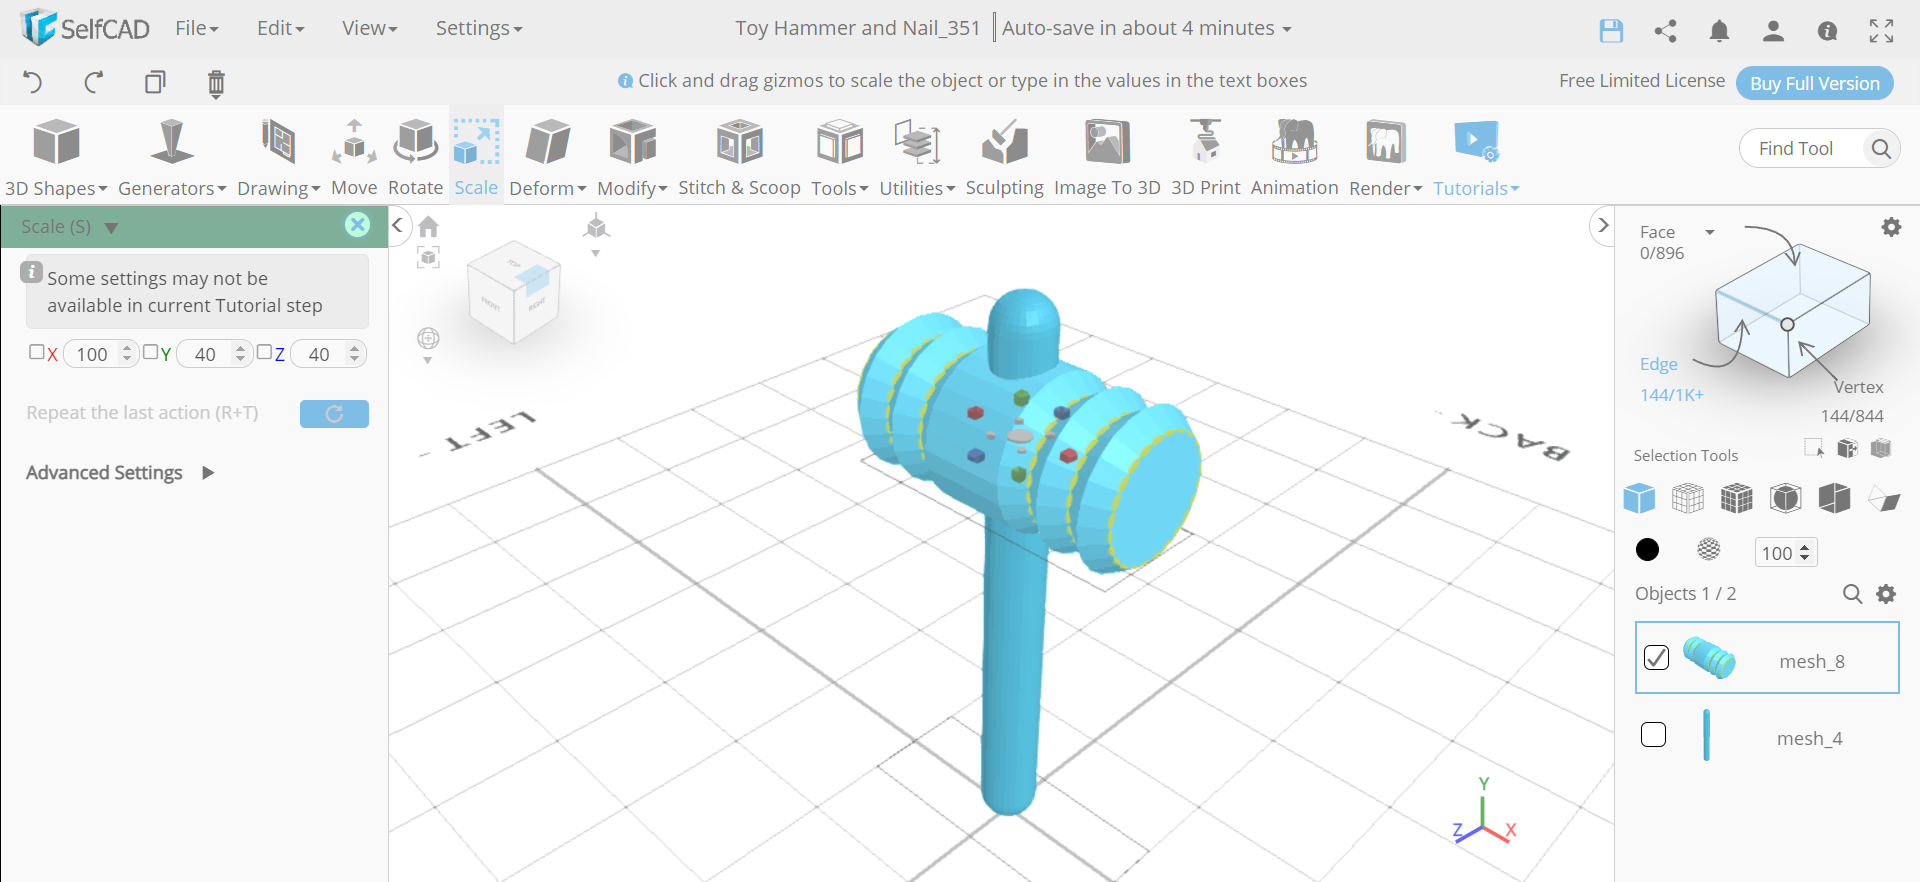Open the 3D Print tool
1920x882 pixels.
[1205, 157]
